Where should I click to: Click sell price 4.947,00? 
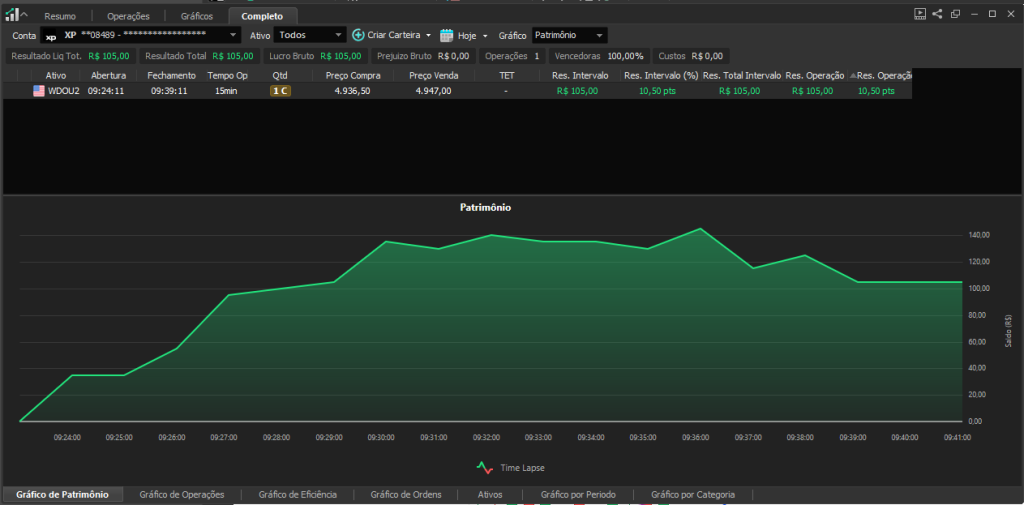click(434, 91)
